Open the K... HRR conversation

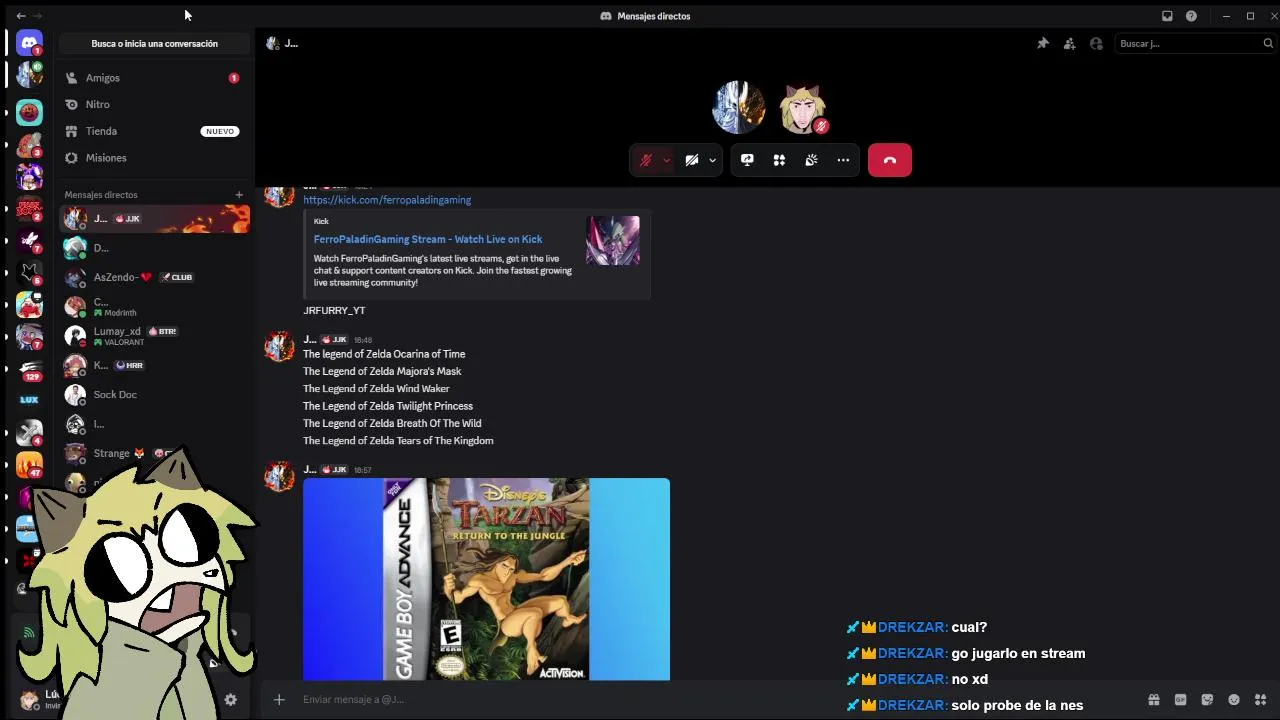(x=154, y=365)
